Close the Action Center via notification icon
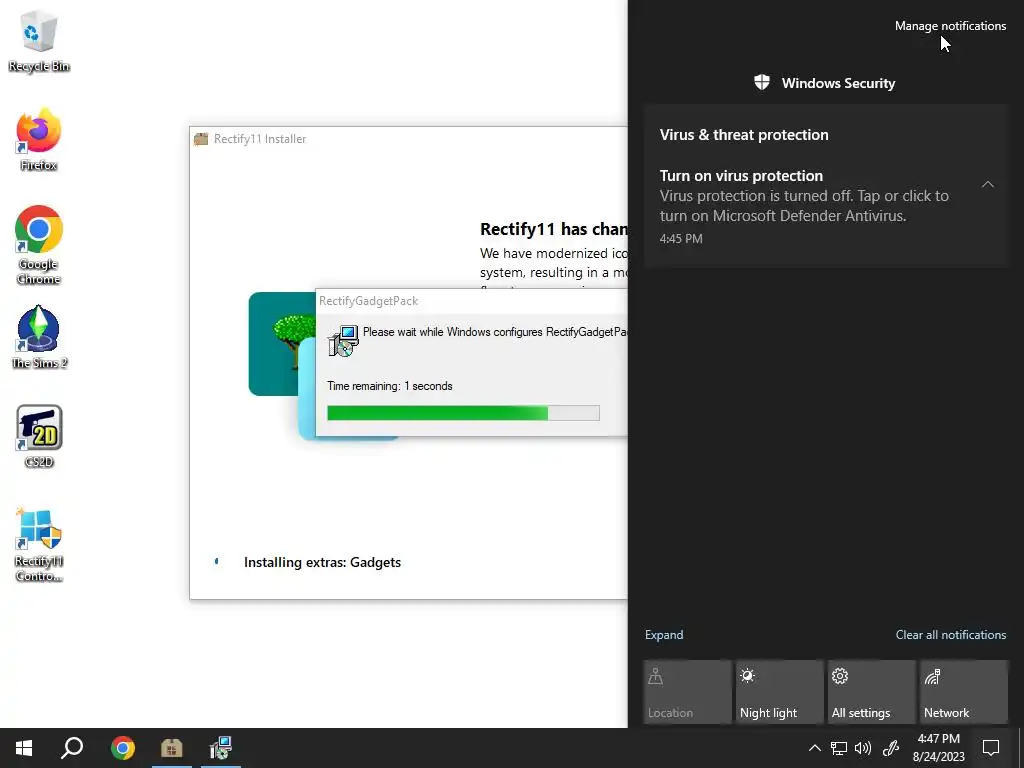Viewport: 1024px width, 768px height. (x=991, y=748)
